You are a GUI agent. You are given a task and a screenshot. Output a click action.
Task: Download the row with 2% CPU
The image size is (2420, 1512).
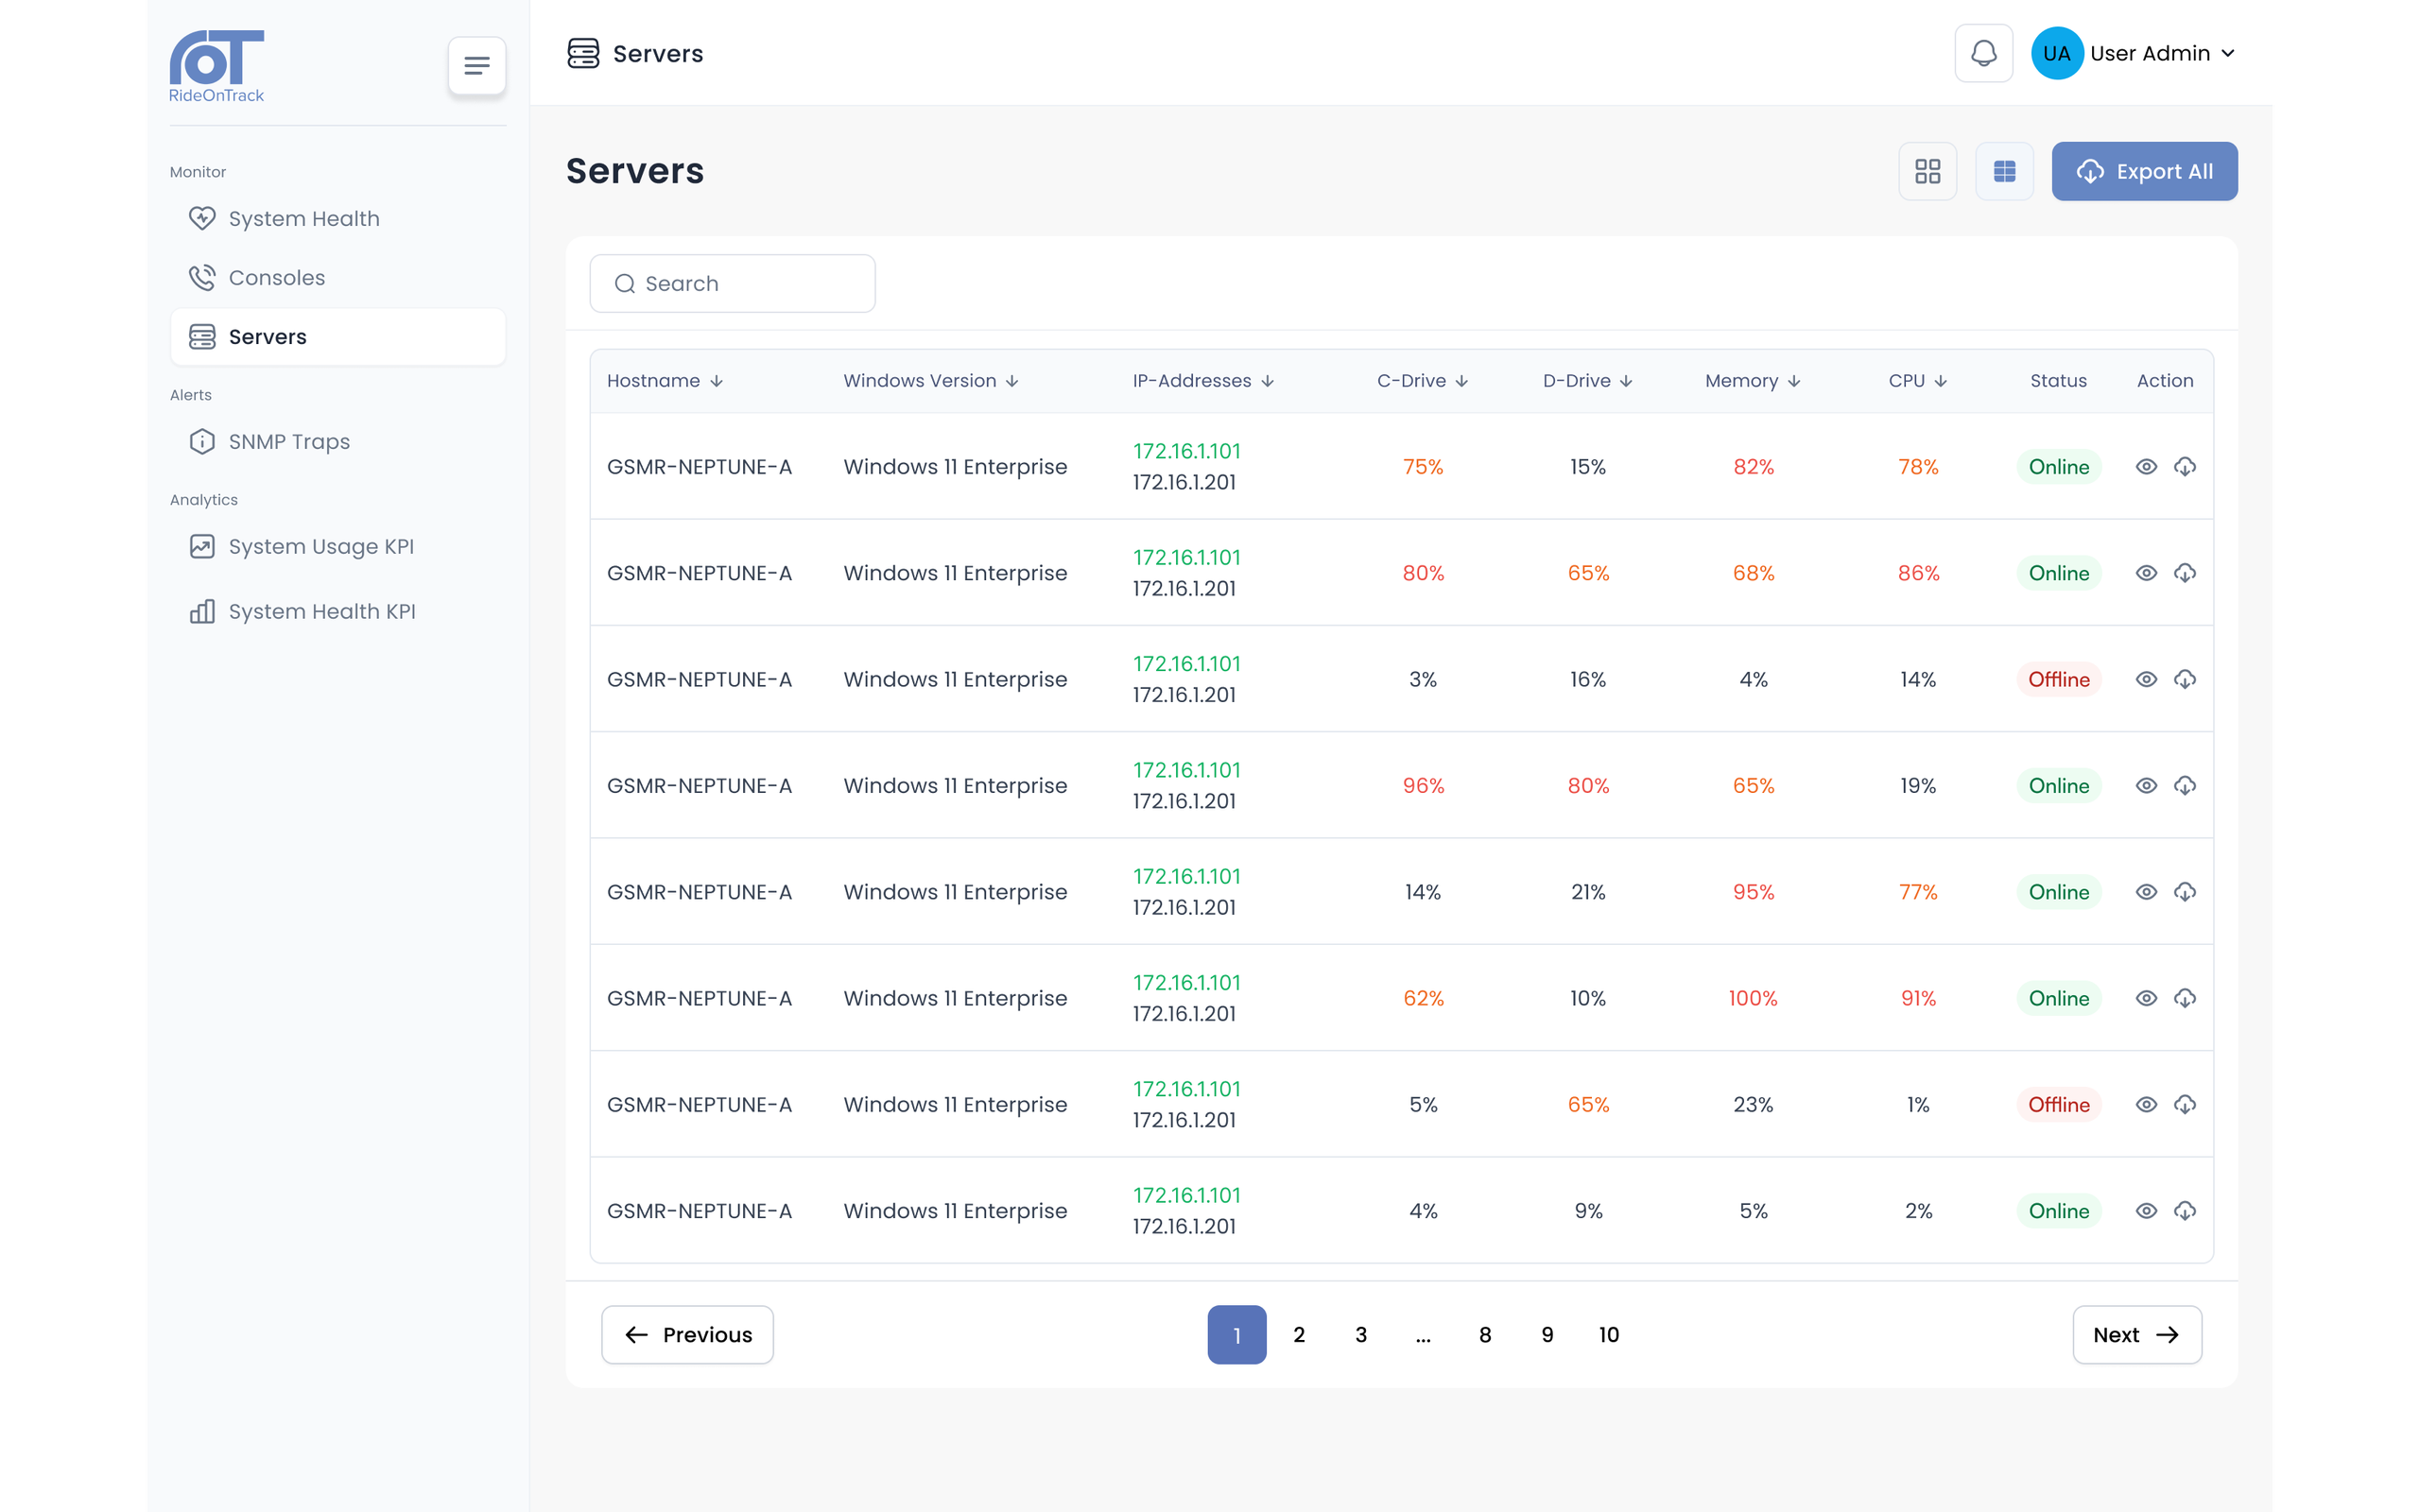[x=2185, y=1211]
